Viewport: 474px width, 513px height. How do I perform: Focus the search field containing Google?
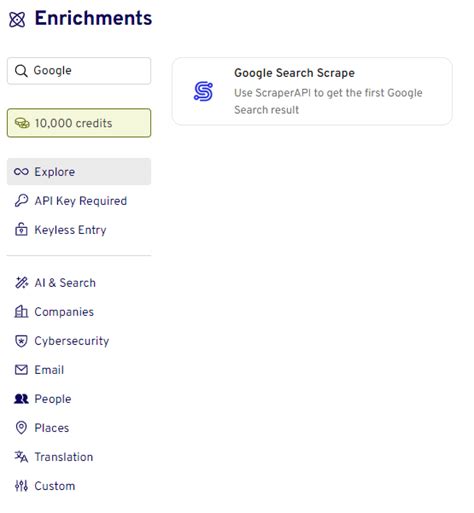(x=79, y=71)
